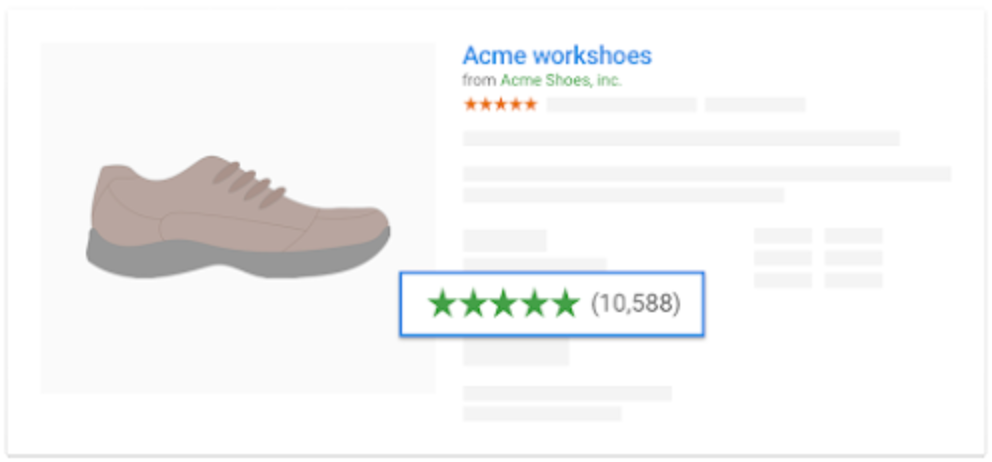Select the first large green star
The width and height of the screenshot is (992, 462).
[x=441, y=304]
